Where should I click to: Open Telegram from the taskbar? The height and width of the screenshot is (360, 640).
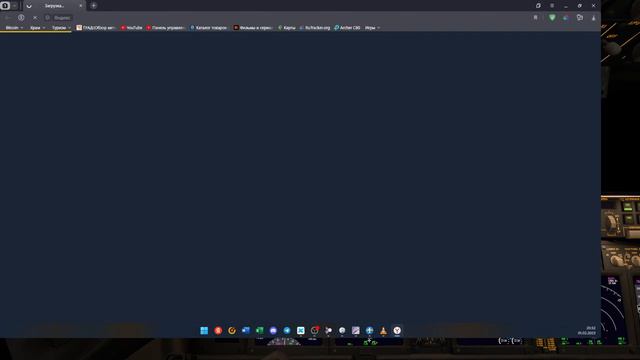(287, 331)
